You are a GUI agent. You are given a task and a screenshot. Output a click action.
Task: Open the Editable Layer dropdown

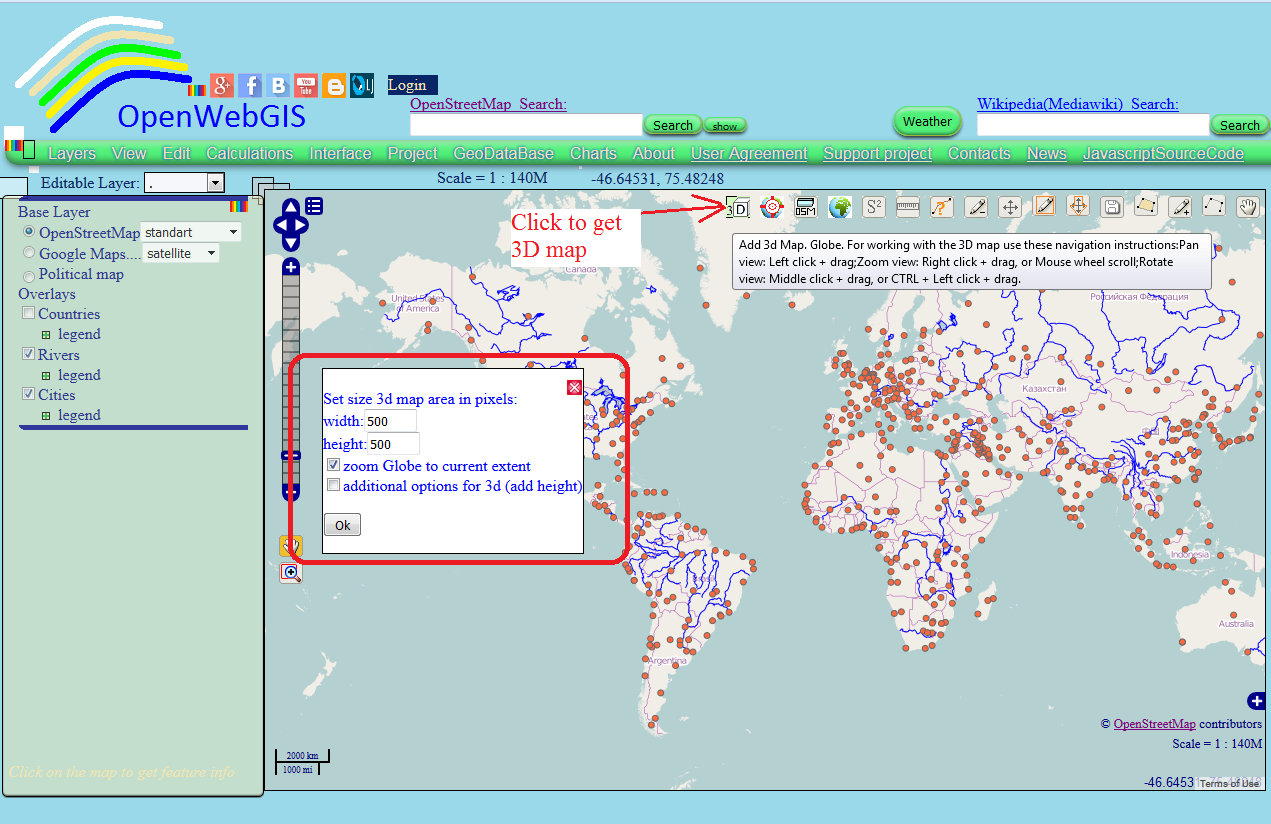pos(211,183)
